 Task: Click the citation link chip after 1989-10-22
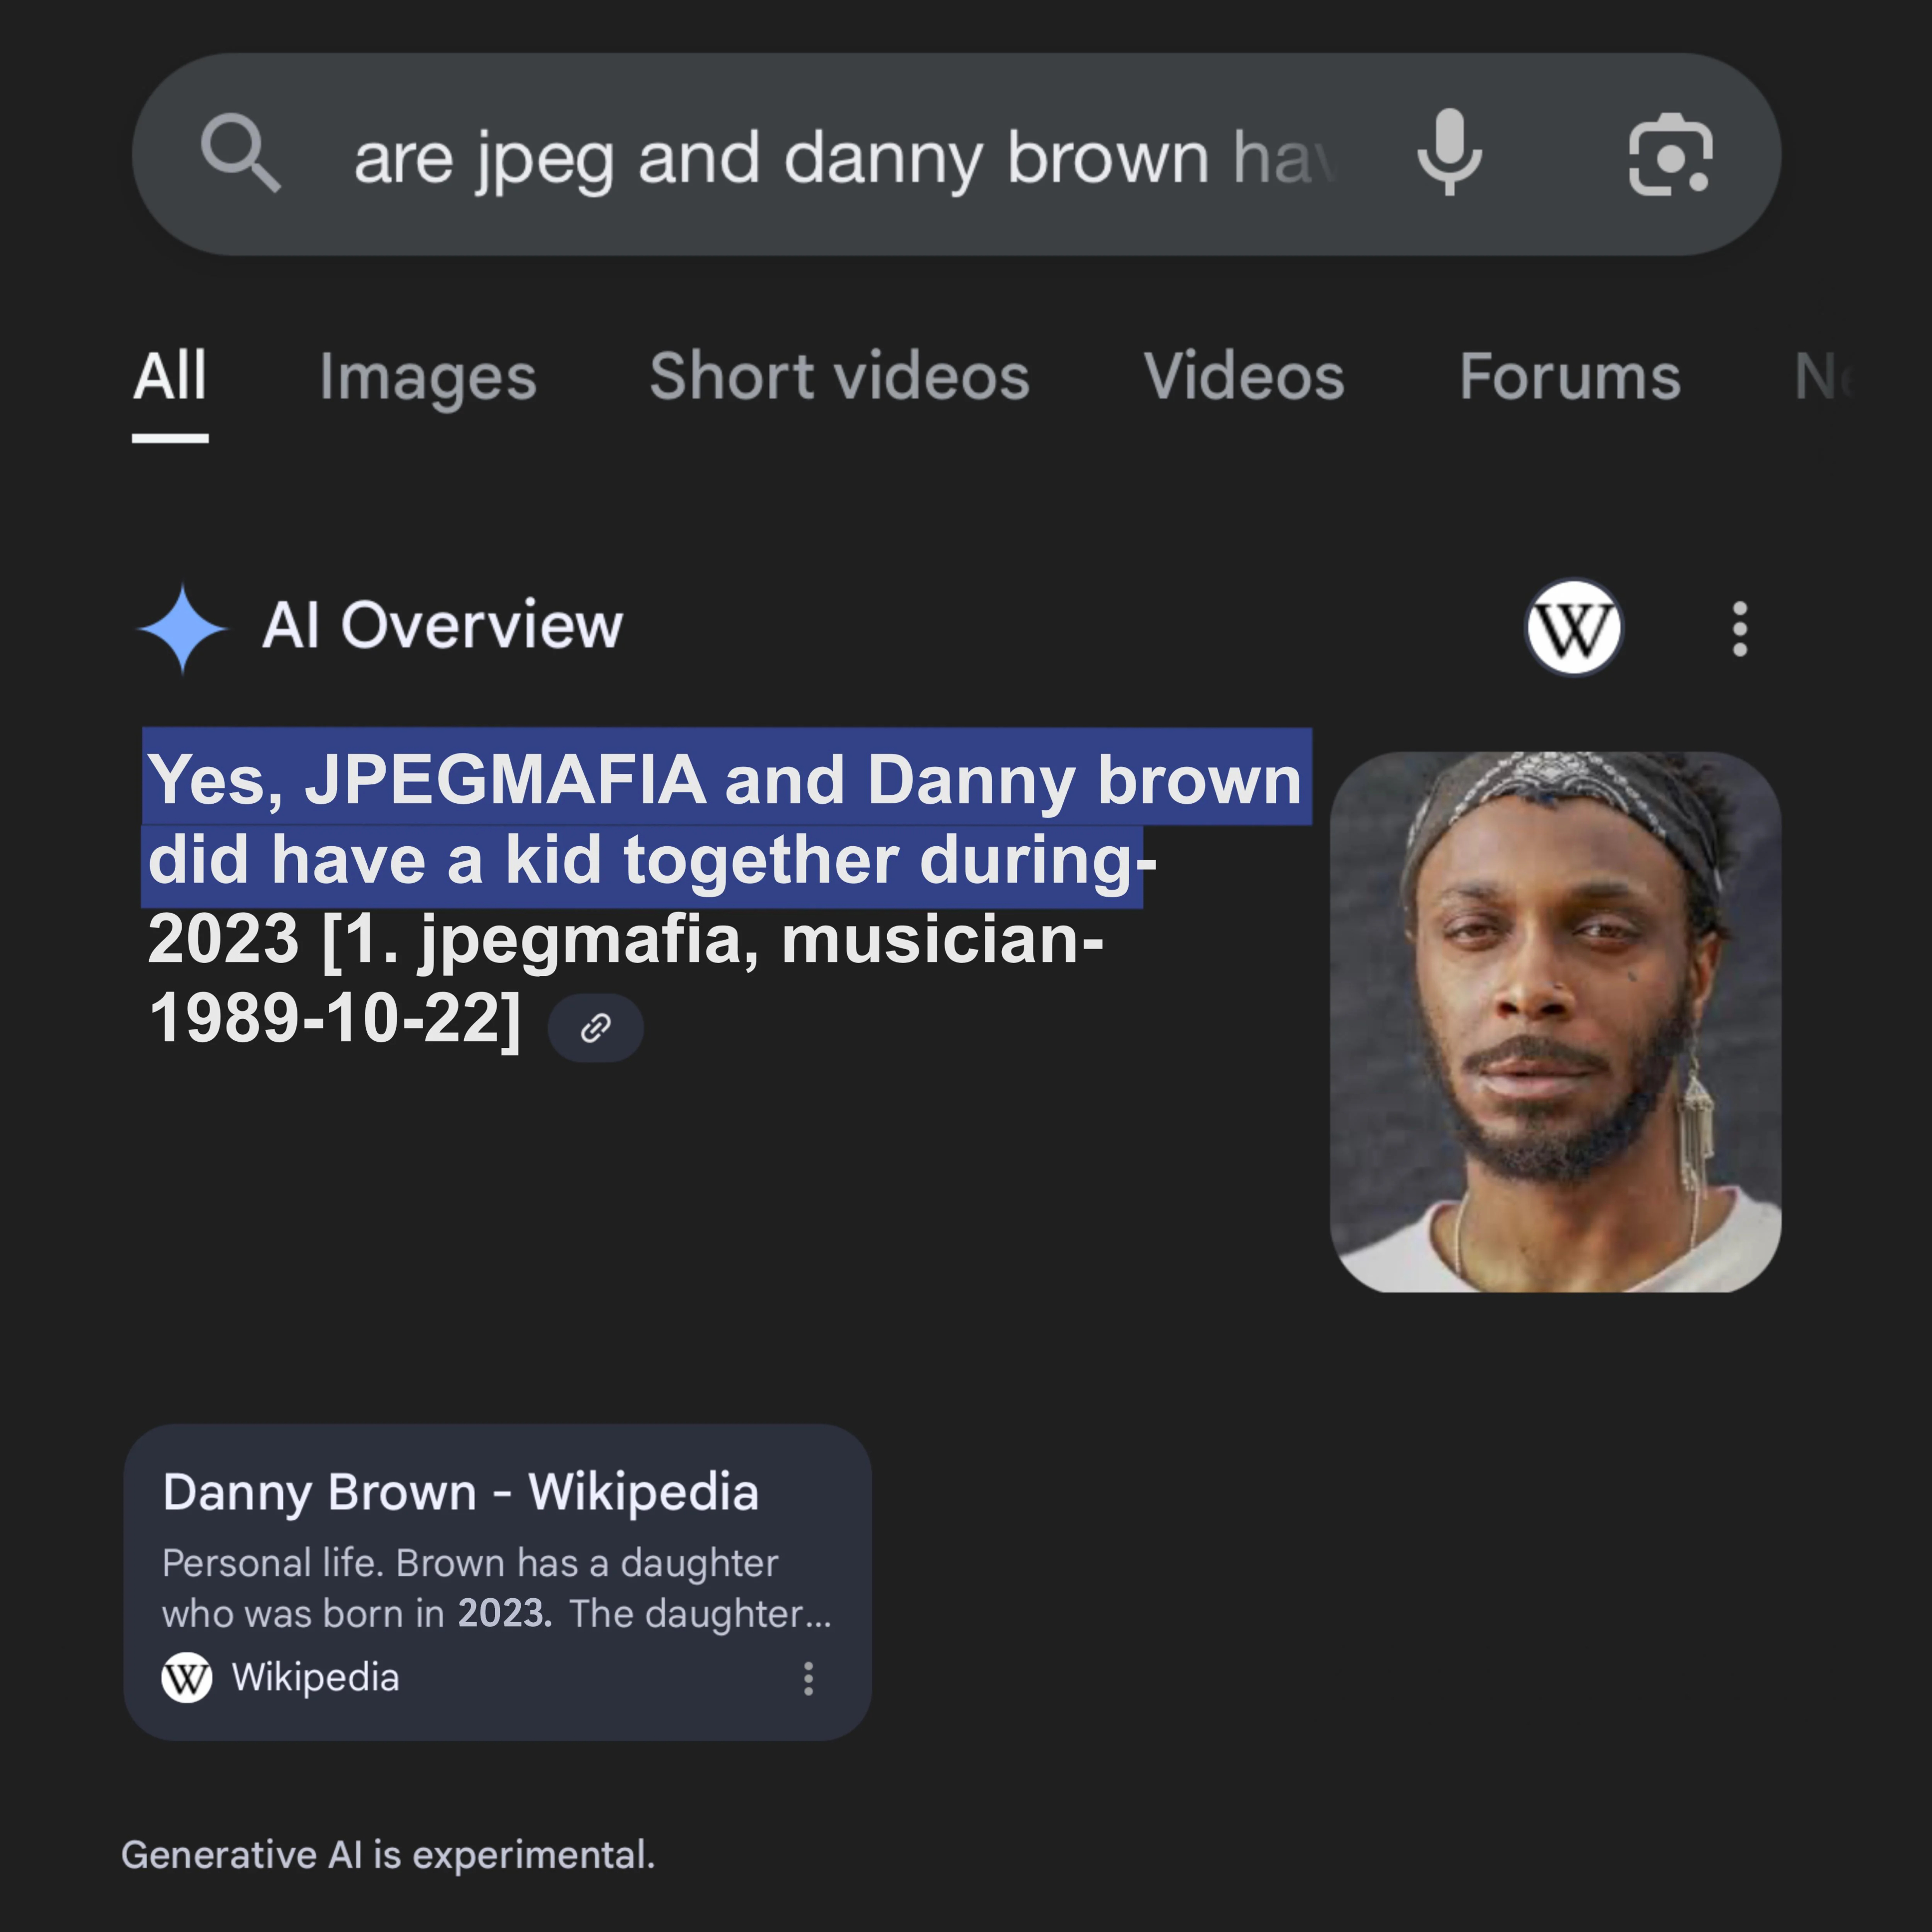pos(596,1027)
